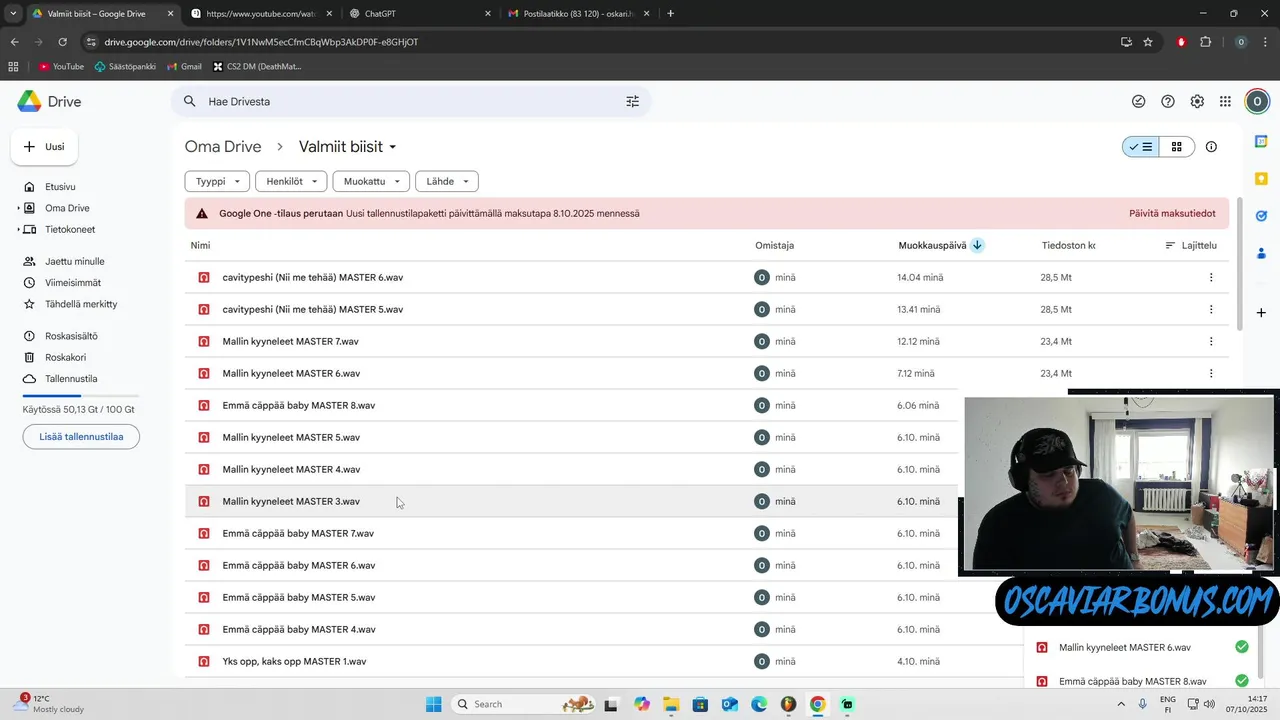Open File Explorer from taskbar
The height and width of the screenshot is (720, 1280).
671,704
